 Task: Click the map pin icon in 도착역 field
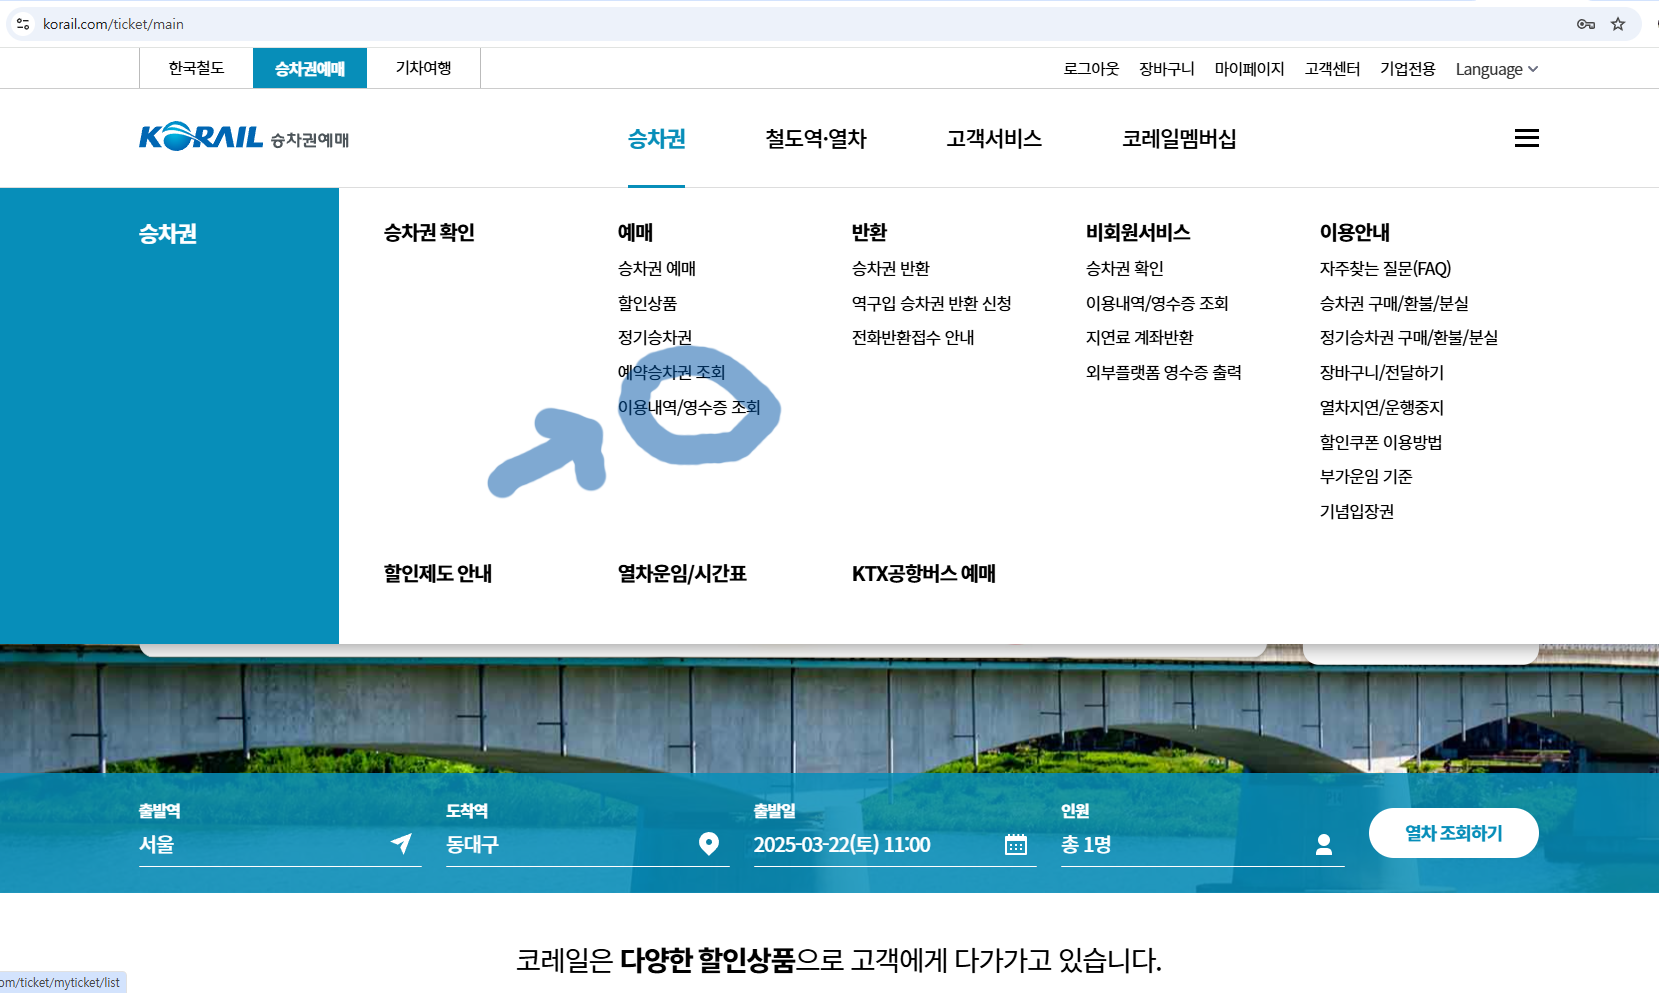(x=709, y=844)
